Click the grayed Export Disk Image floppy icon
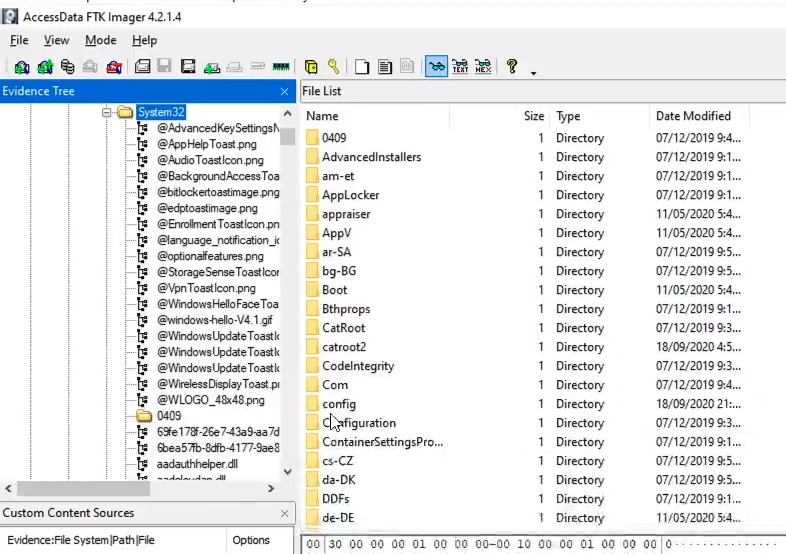Viewport: 786px width, 554px height. click(164, 67)
